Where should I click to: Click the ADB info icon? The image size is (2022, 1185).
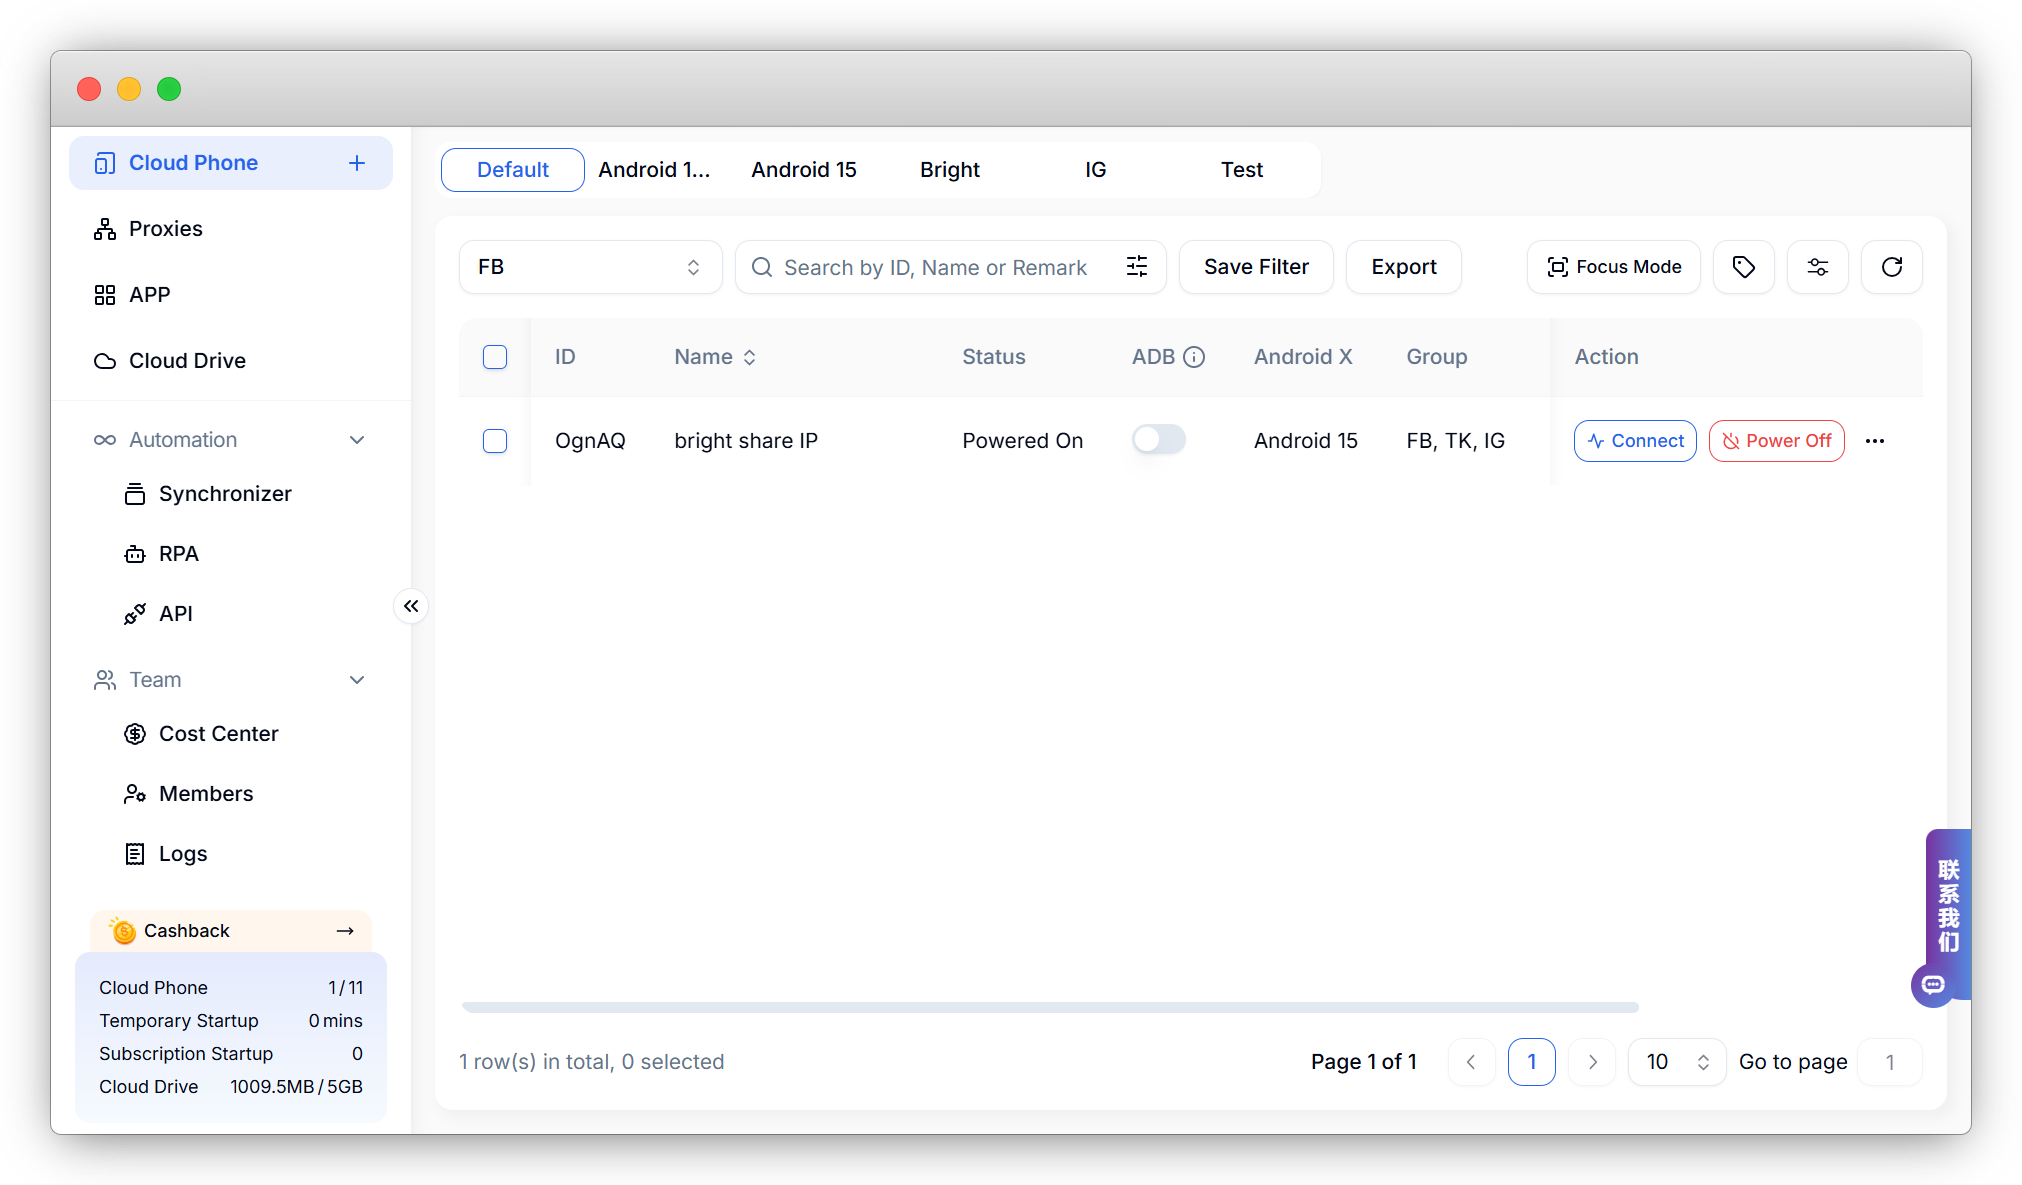point(1194,357)
